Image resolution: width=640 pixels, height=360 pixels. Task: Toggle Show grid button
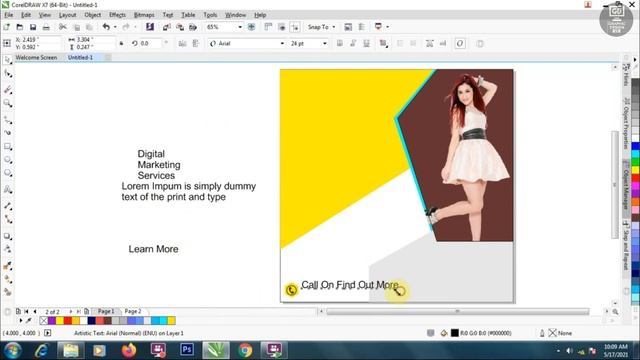point(282,27)
